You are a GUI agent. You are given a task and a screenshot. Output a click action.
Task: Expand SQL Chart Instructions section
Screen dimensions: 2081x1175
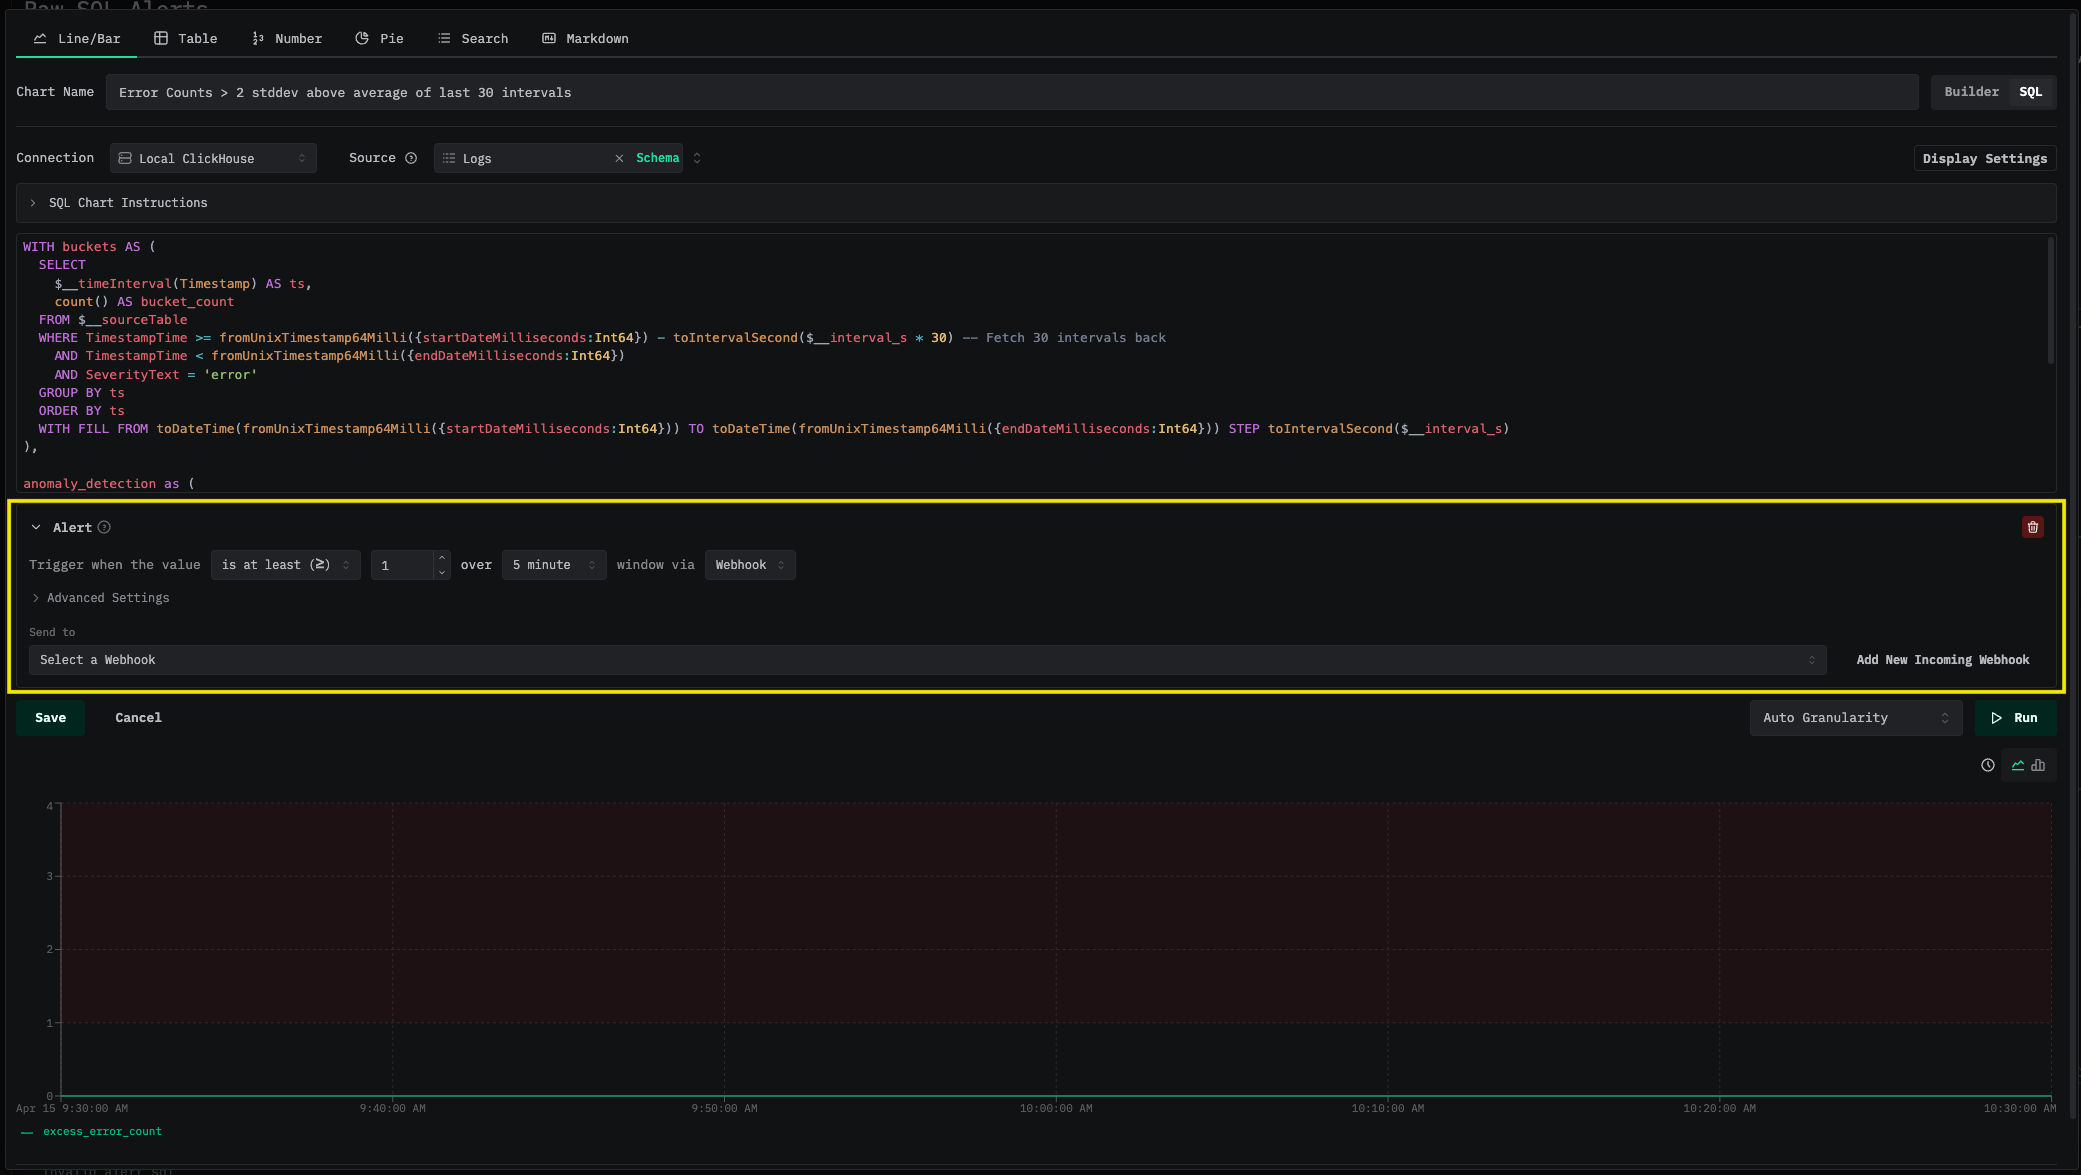tap(128, 203)
